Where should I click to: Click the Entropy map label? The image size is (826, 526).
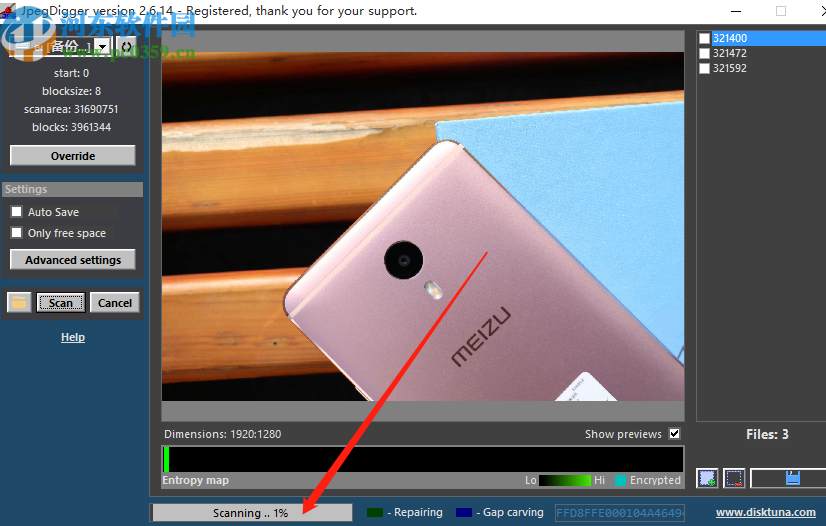click(195, 480)
